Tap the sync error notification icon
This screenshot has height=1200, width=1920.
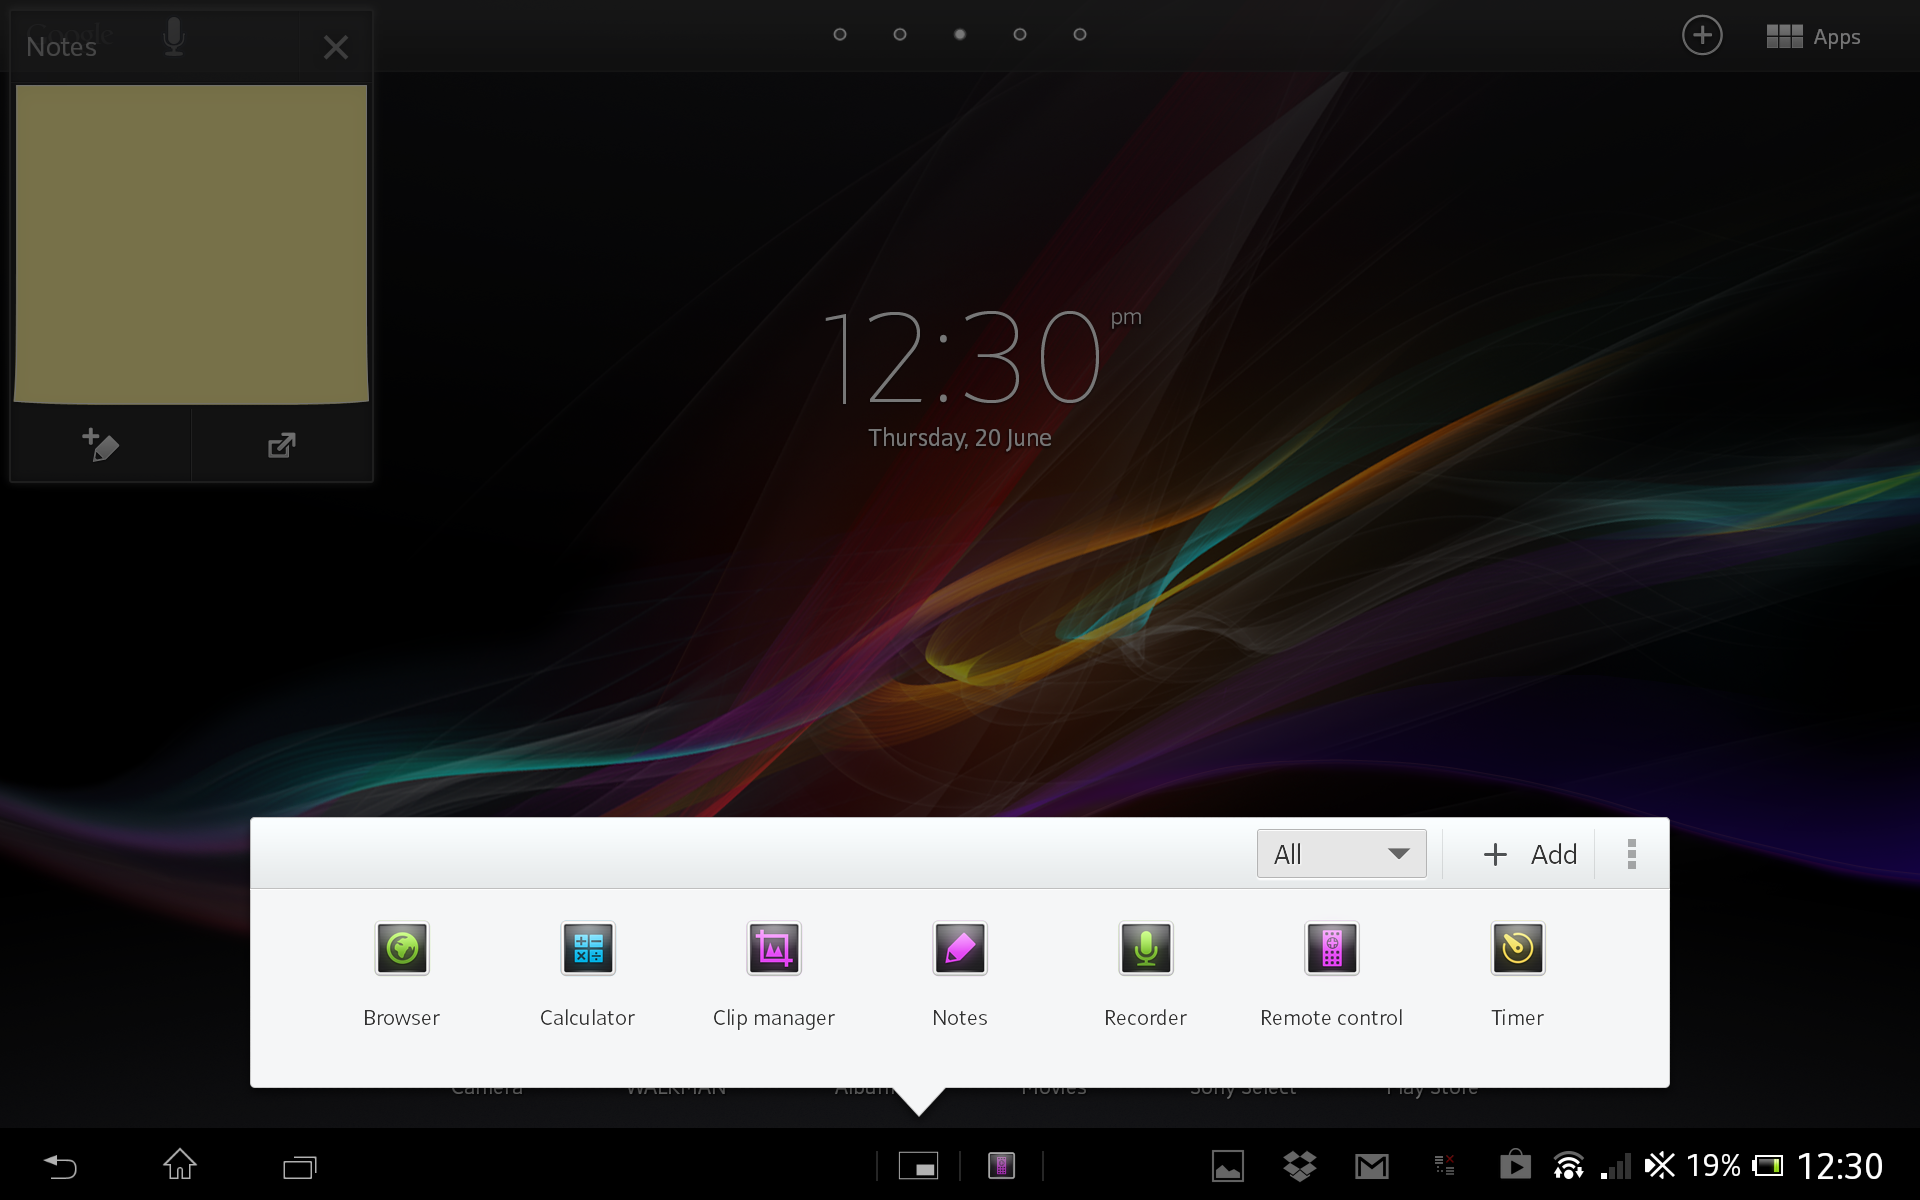1444,1165
